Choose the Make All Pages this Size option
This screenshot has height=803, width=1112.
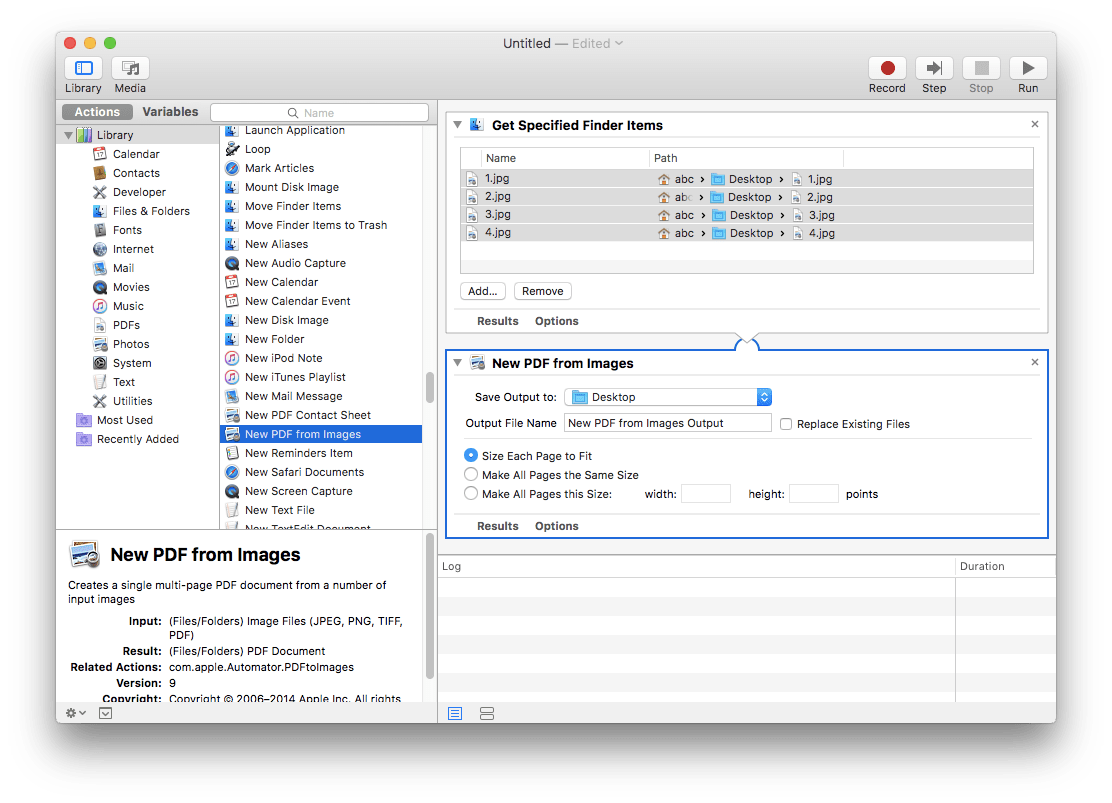[470, 492]
